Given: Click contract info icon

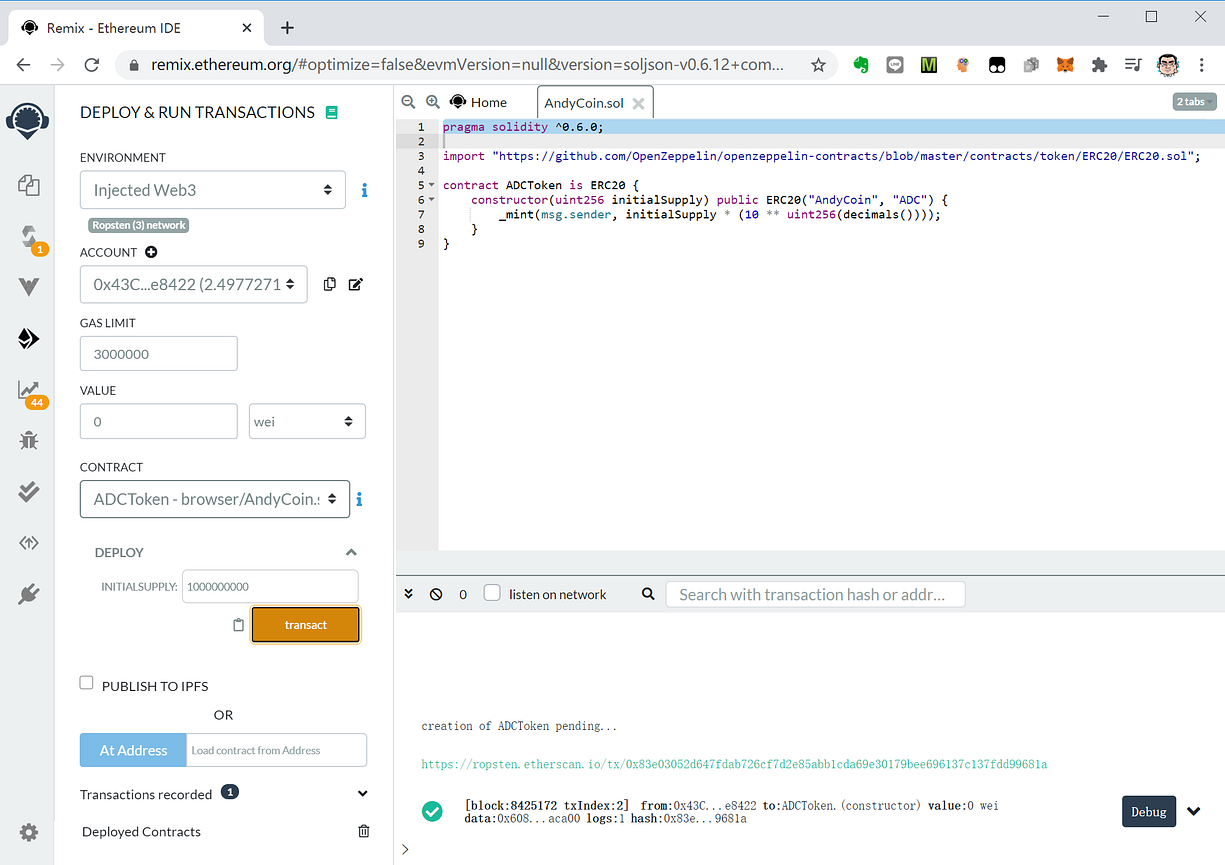Looking at the screenshot, I should [359, 499].
